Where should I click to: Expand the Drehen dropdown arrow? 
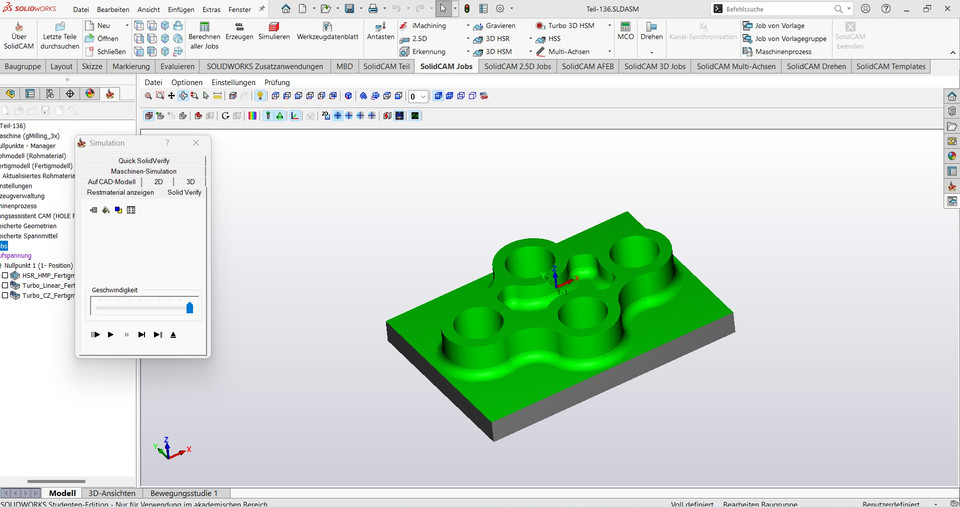[x=652, y=50]
